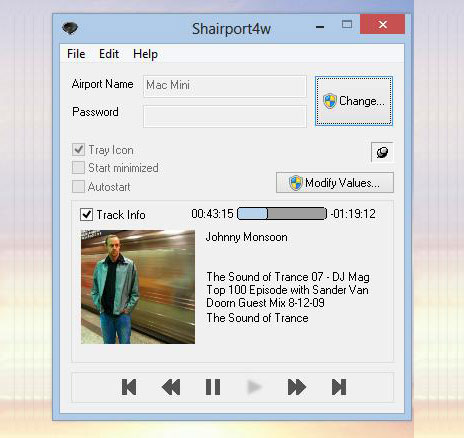This screenshot has width=464, height=438.
Task: Click the Modify Values... button
Action: tap(335, 183)
